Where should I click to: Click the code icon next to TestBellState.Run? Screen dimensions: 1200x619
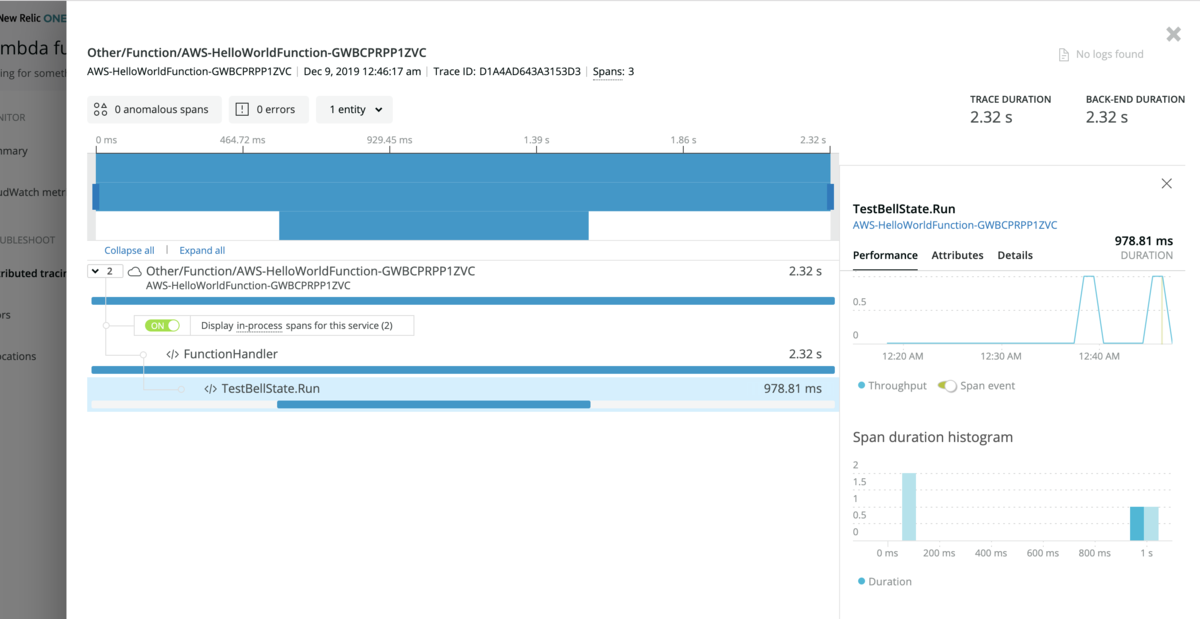point(210,389)
